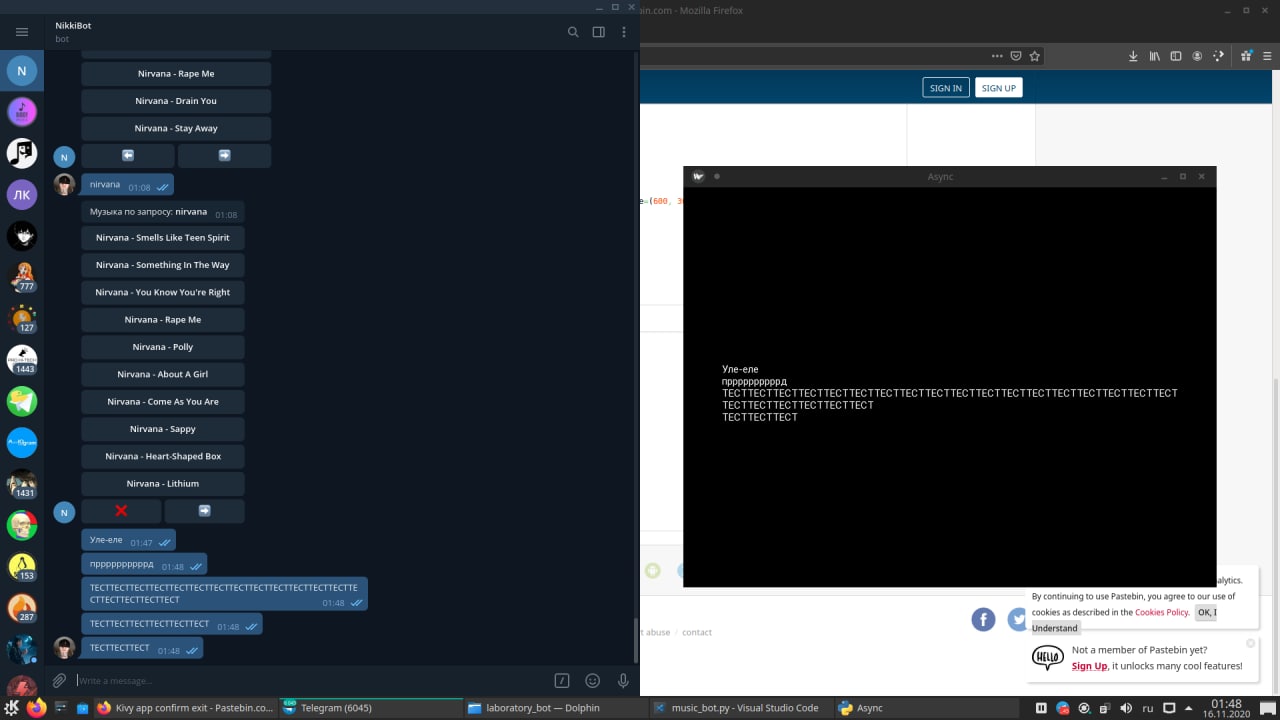Viewport: 1280px width, 720px height.
Task: Launch Firefox from taskbar pinned icon
Action: (36, 708)
